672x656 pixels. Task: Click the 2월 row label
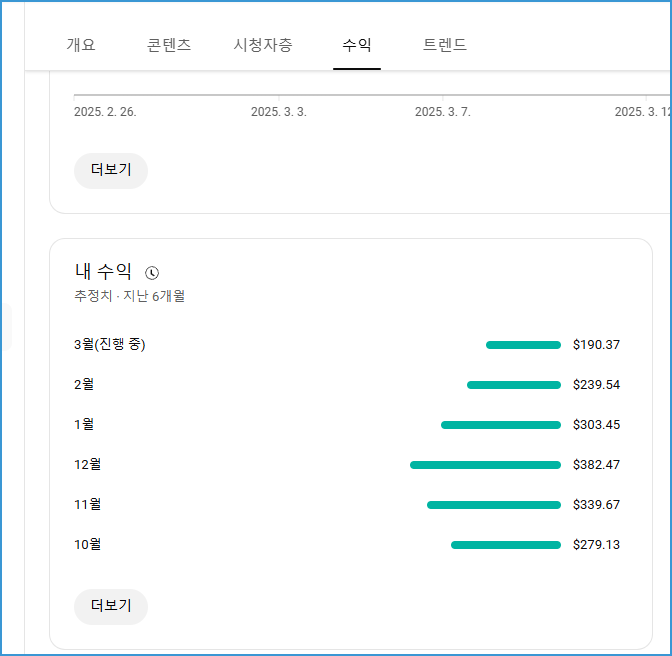84,384
